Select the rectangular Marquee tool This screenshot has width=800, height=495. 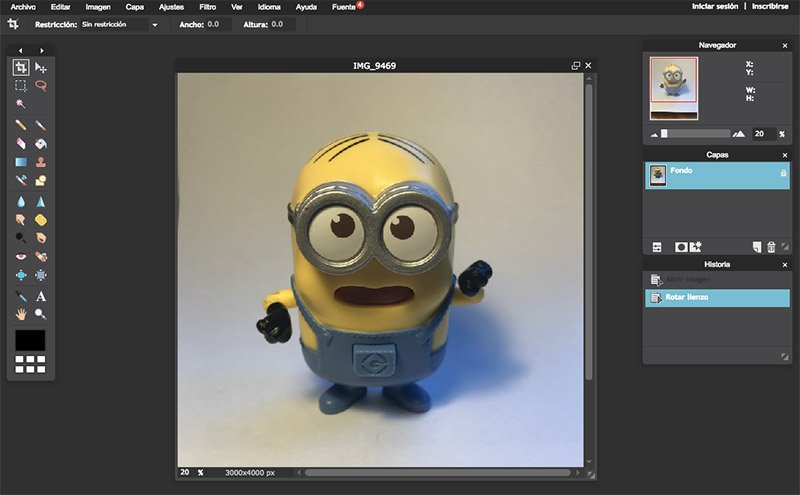[x=21, y=86]
